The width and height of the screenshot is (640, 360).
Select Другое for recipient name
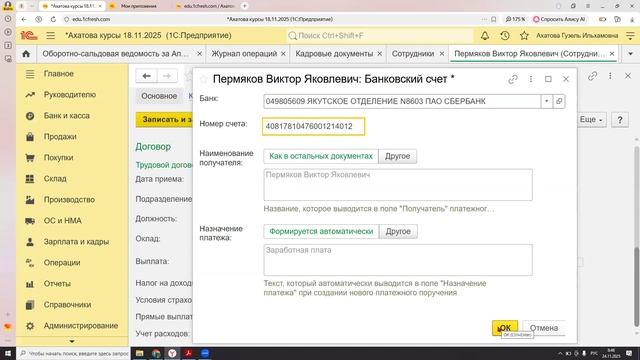(x=398, y=156)
